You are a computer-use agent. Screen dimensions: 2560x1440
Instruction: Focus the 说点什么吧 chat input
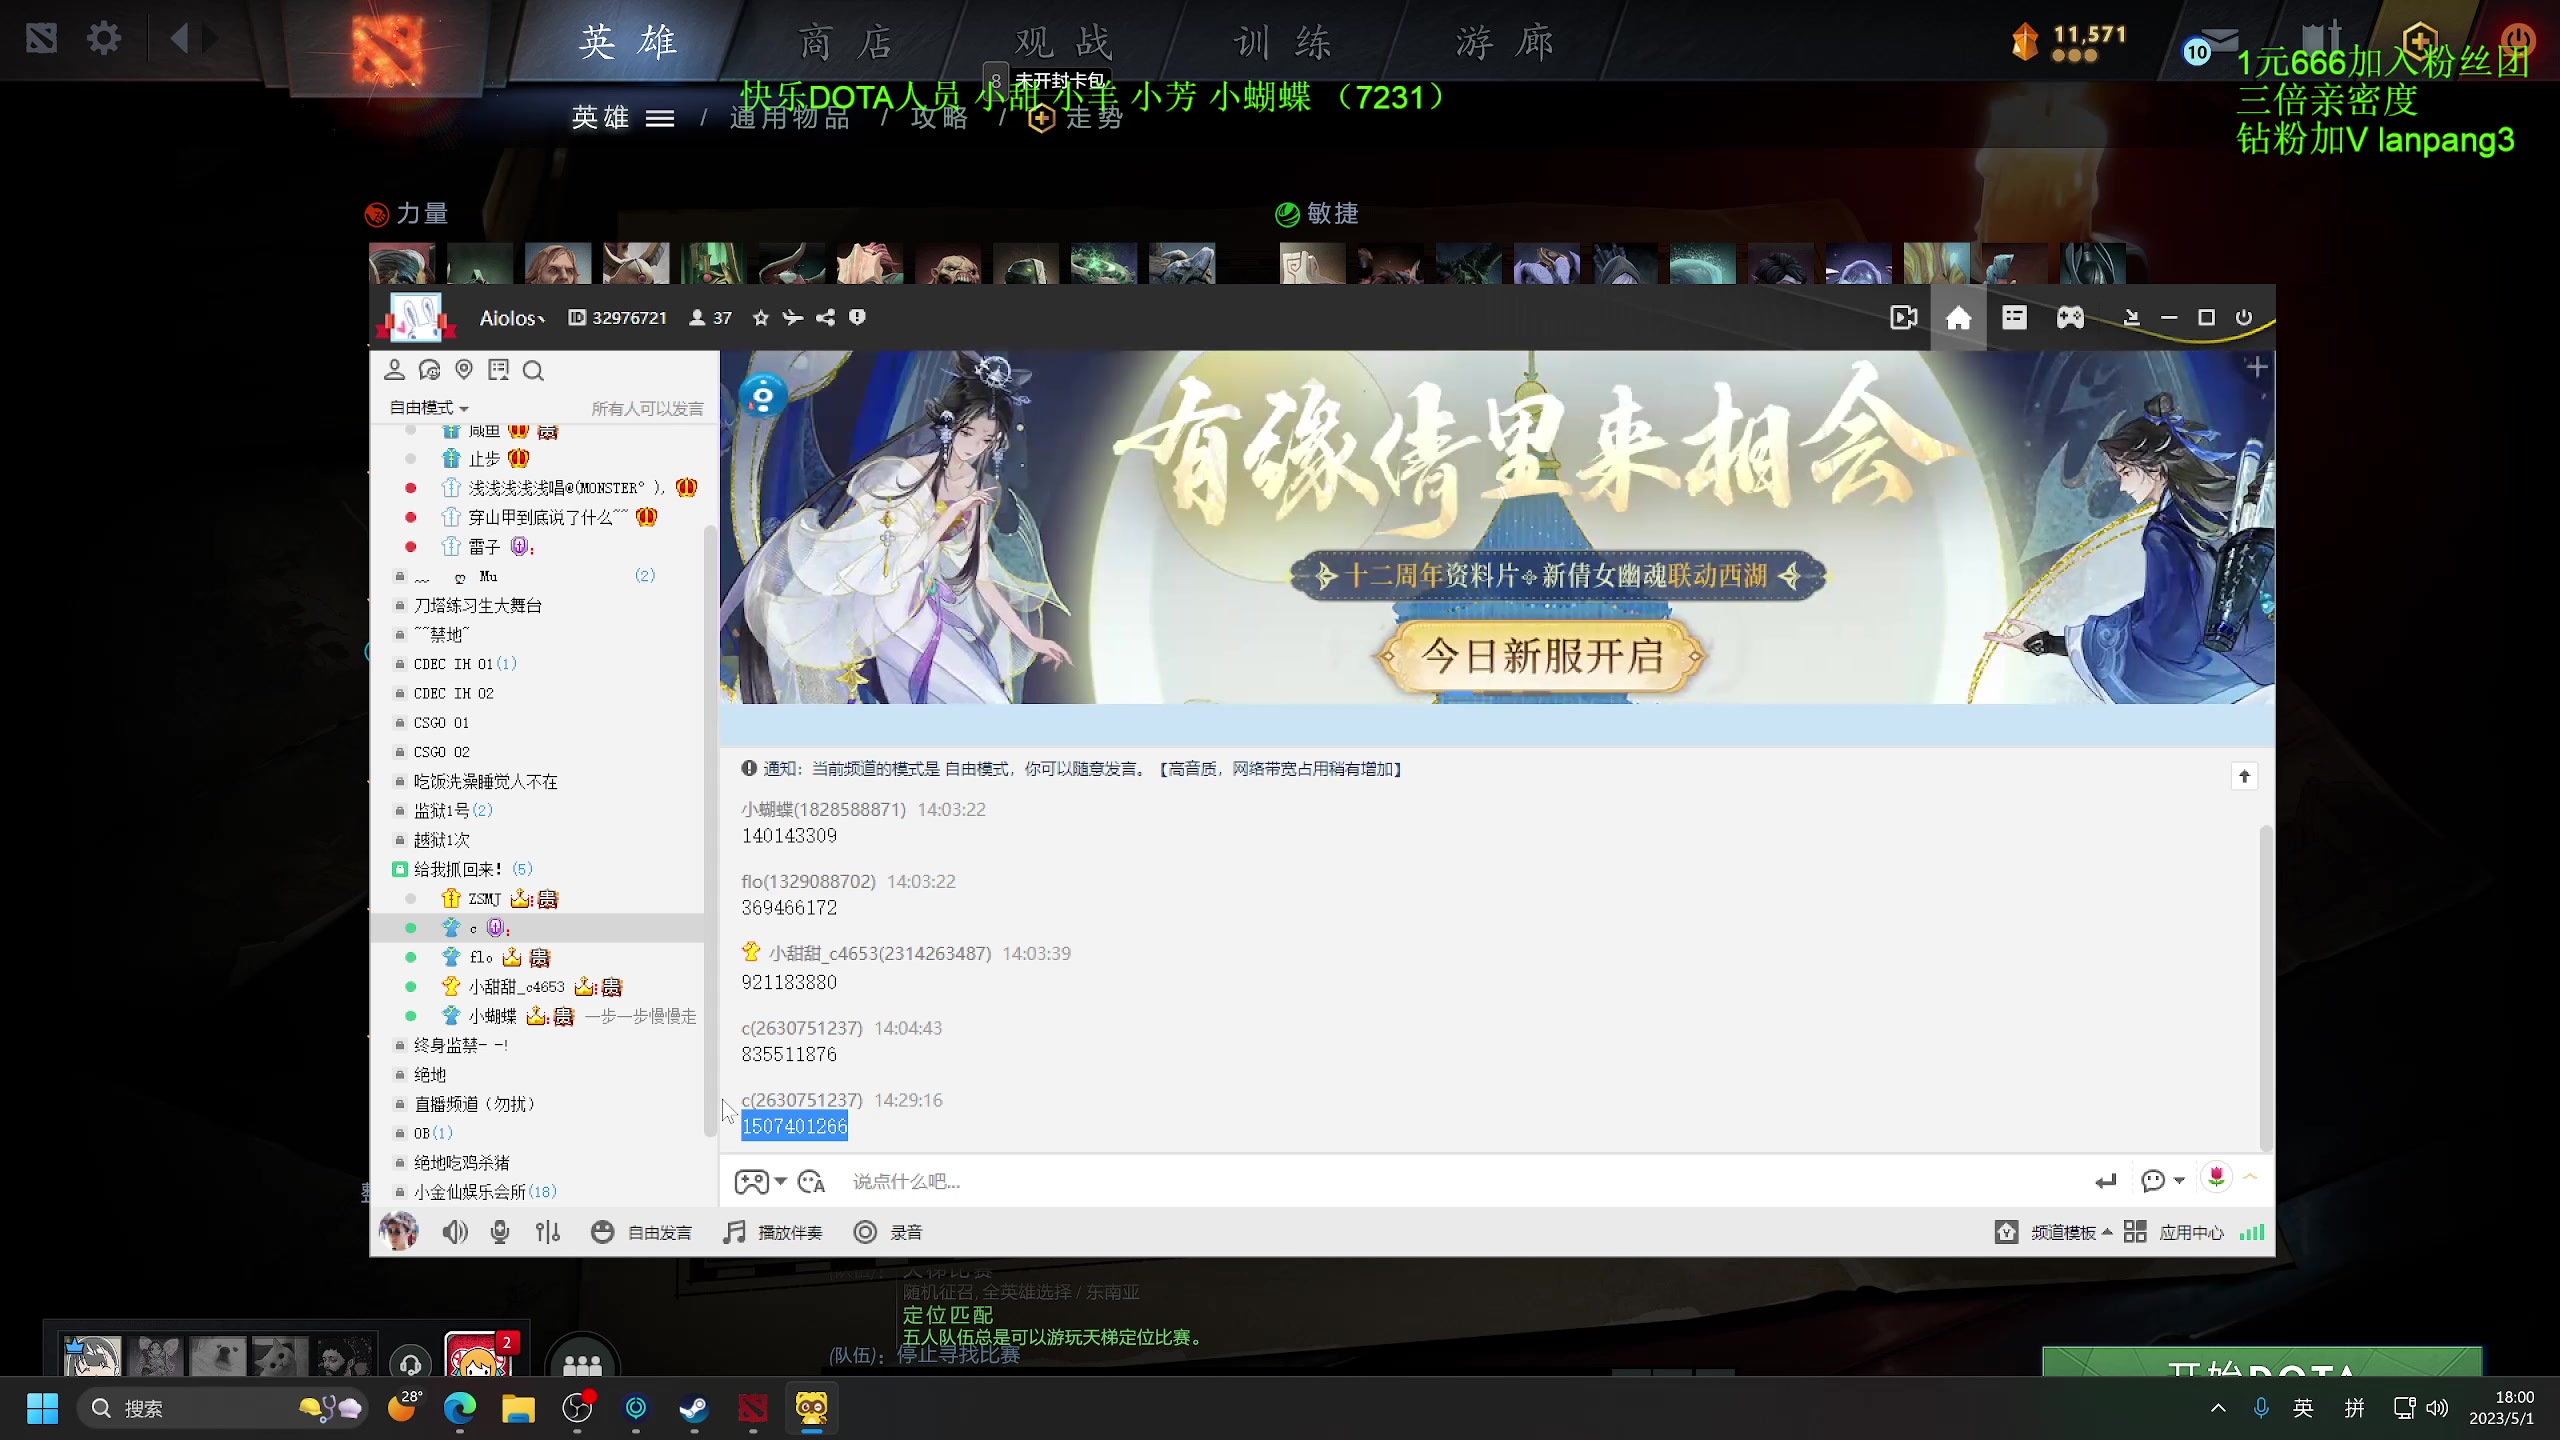click(1460, 1182)
